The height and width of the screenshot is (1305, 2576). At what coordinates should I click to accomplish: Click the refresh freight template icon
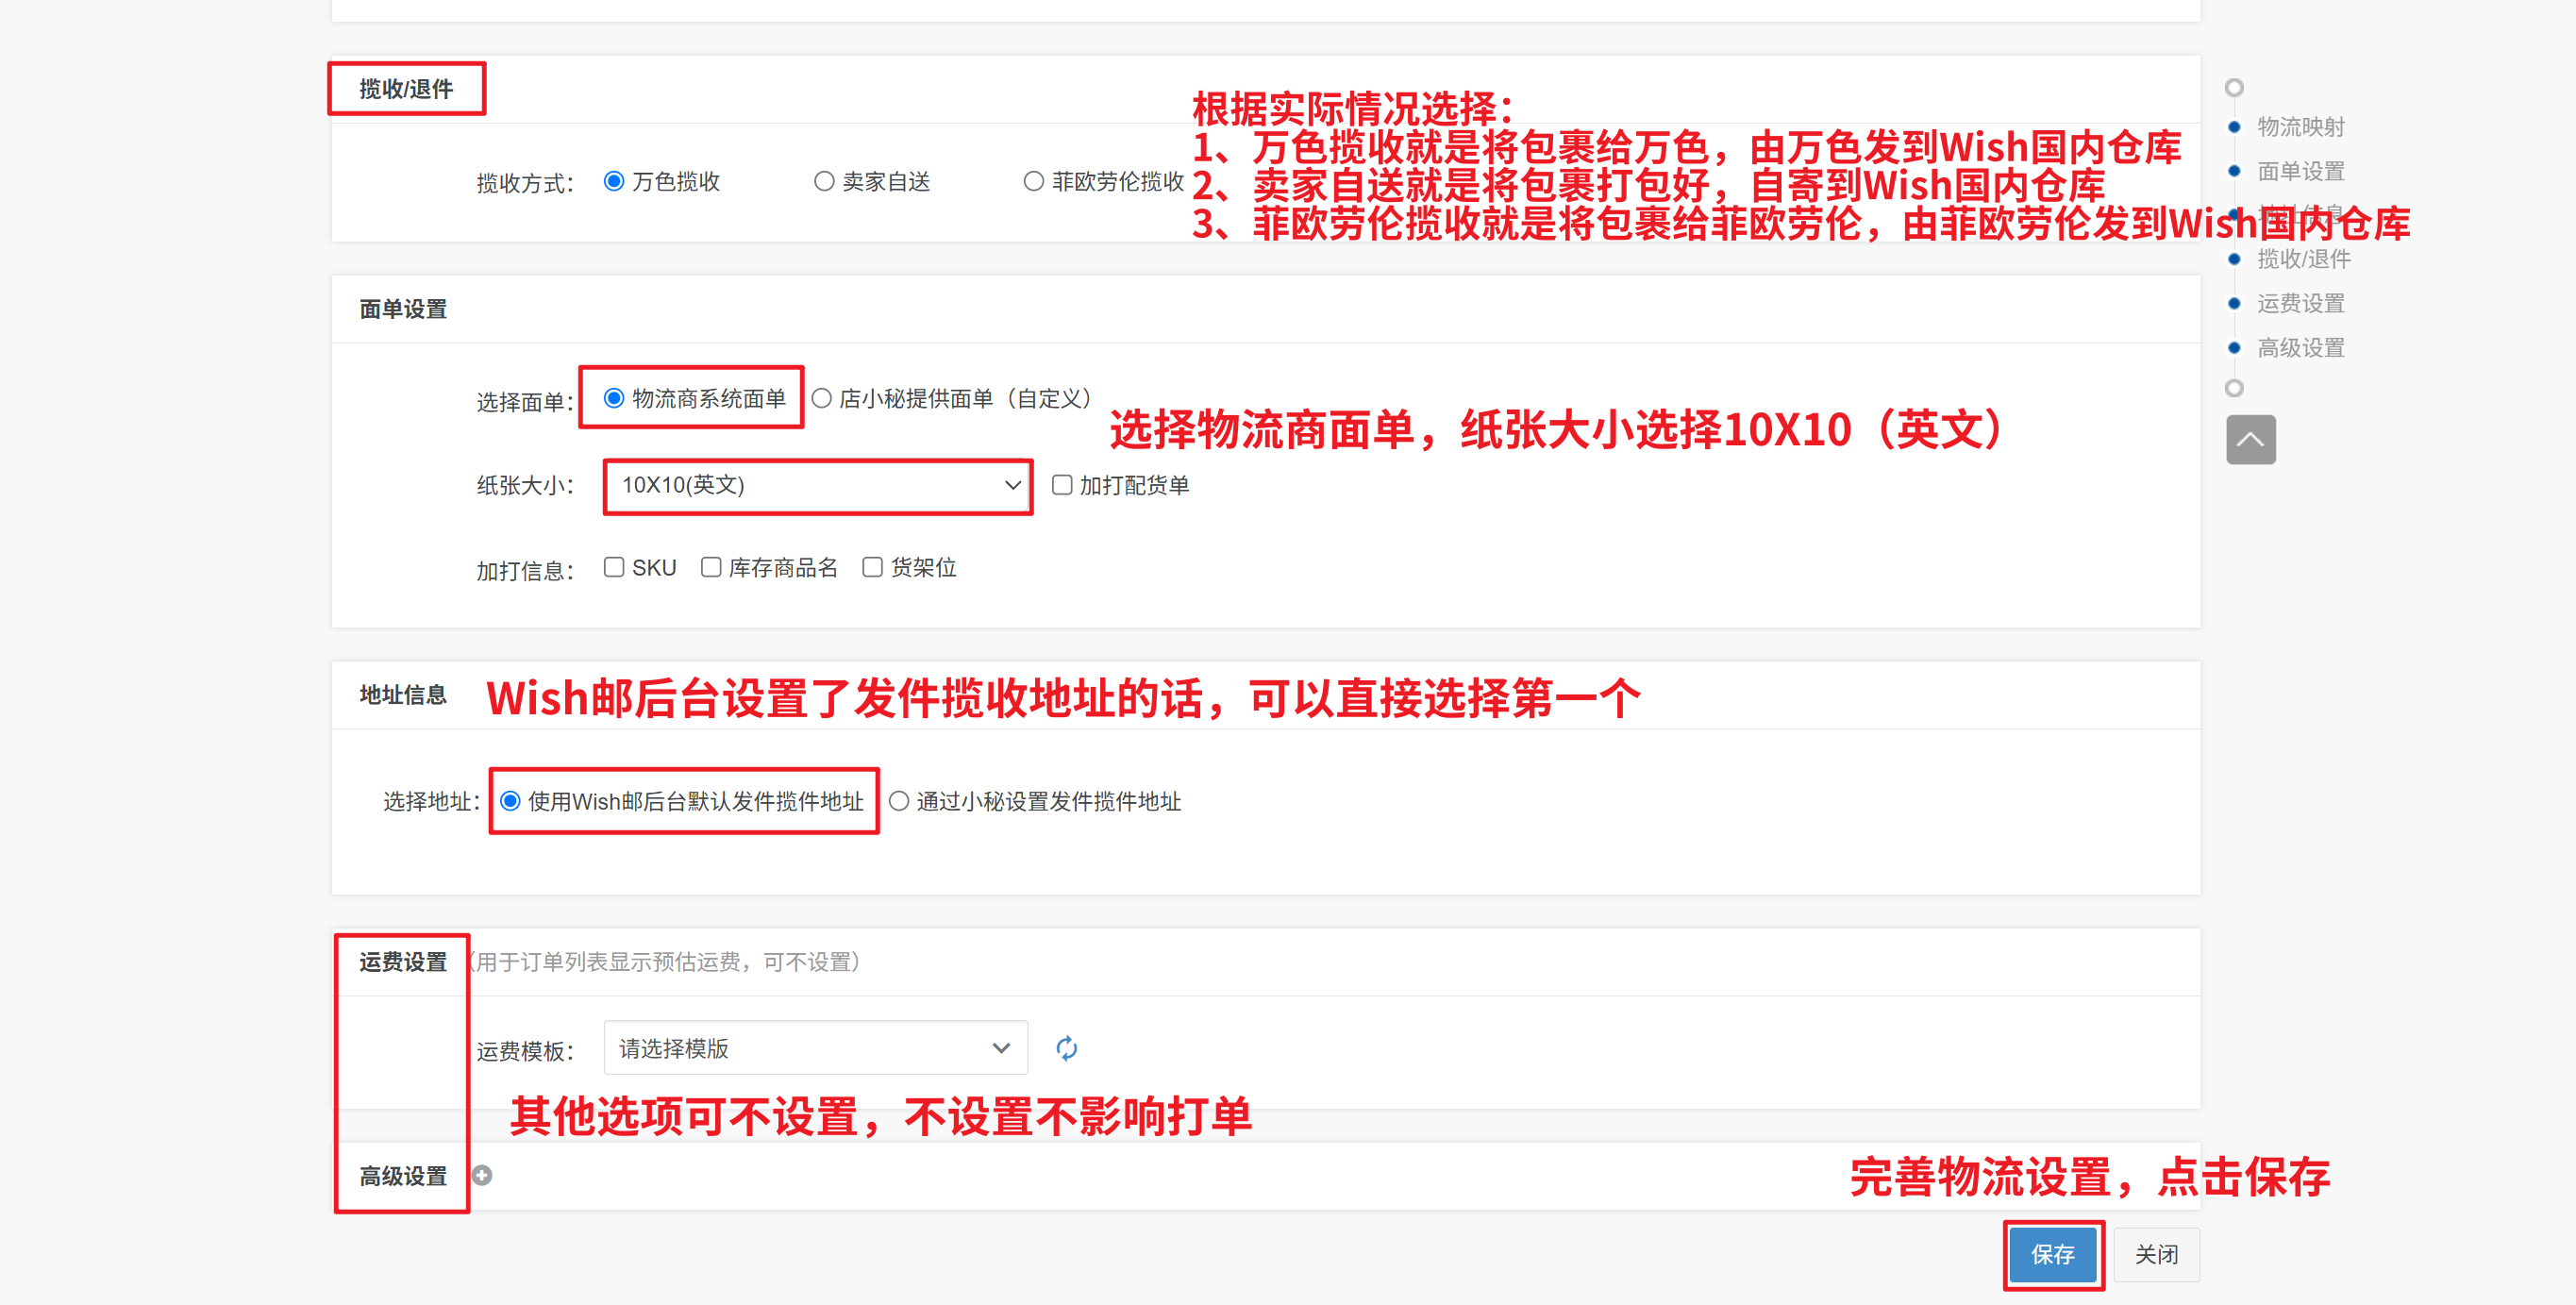(1066, 1048)
